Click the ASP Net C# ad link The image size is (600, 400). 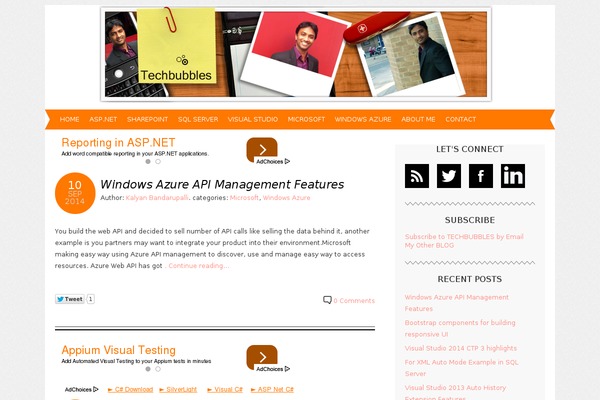click(272, 389)
